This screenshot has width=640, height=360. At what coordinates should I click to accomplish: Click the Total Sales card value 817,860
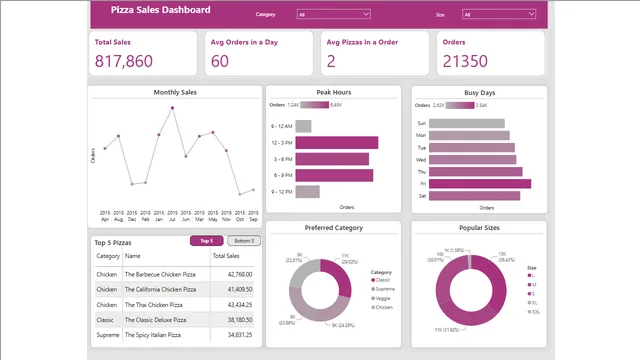click(124, 61)
